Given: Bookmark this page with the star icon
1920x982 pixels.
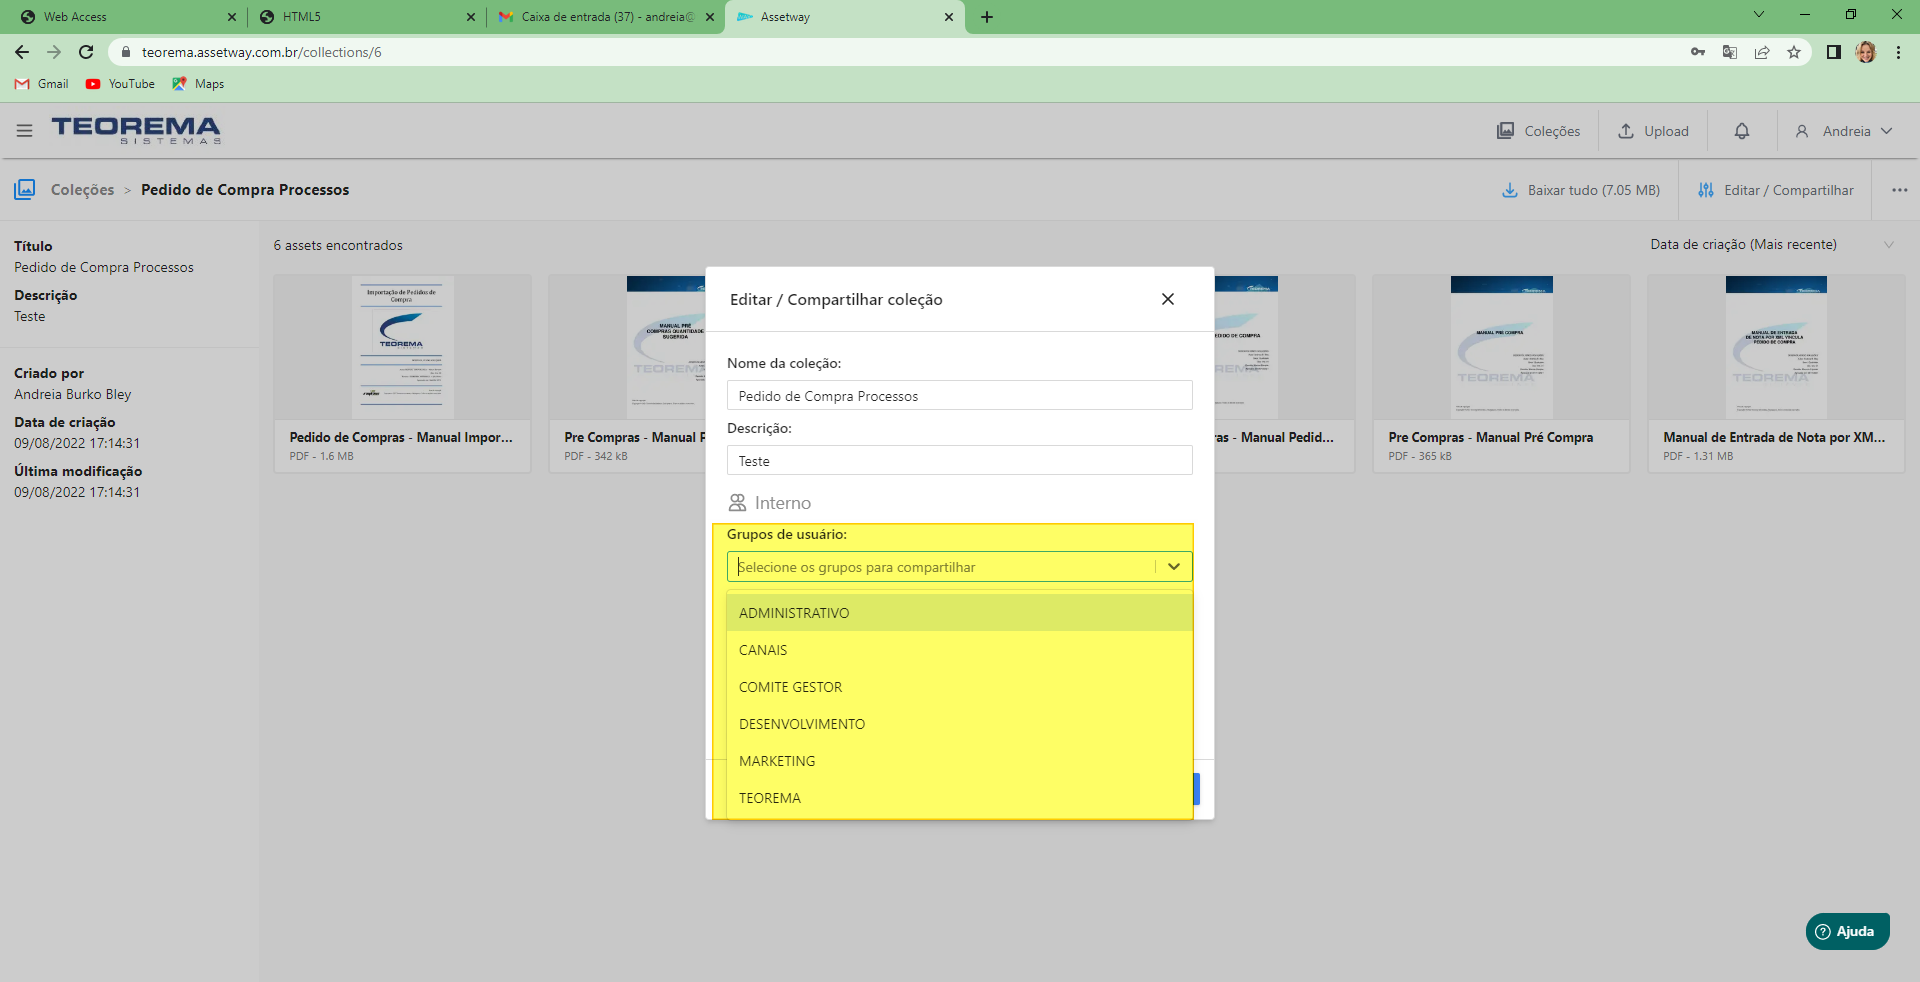Looking at the screenshot, I should (x=1794, y=52).
